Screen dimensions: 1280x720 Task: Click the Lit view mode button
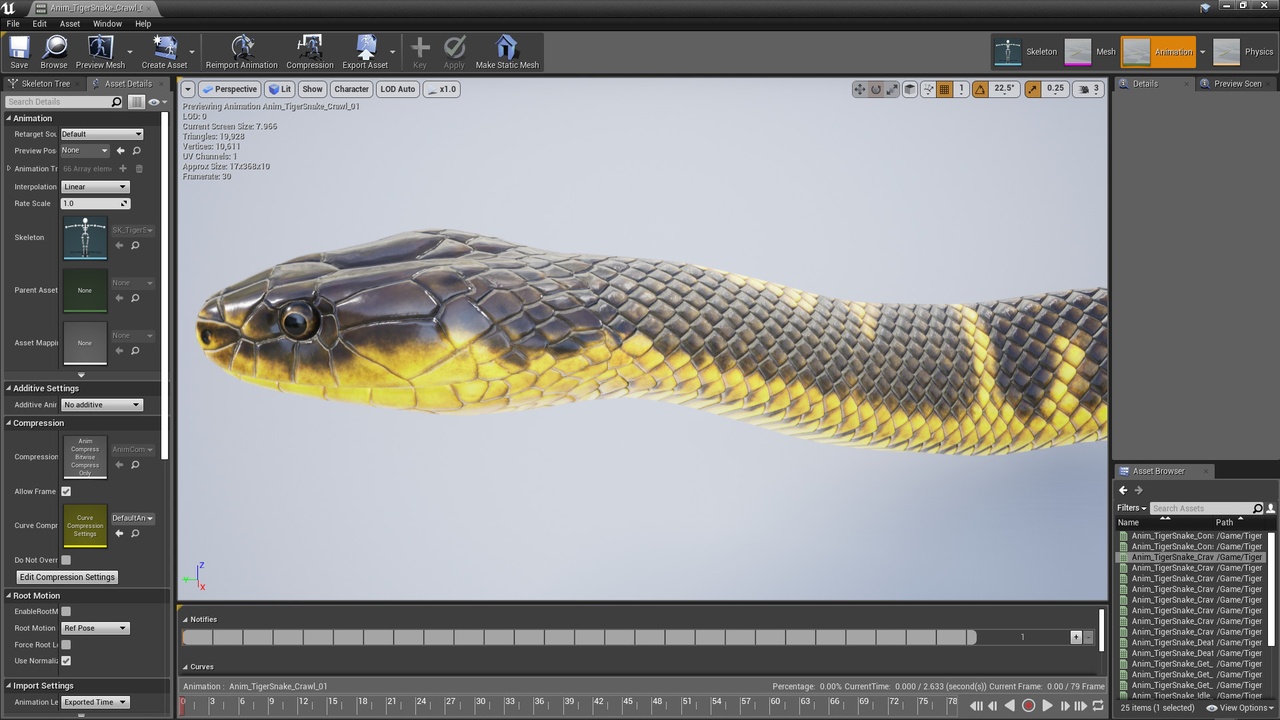point(280,89)
